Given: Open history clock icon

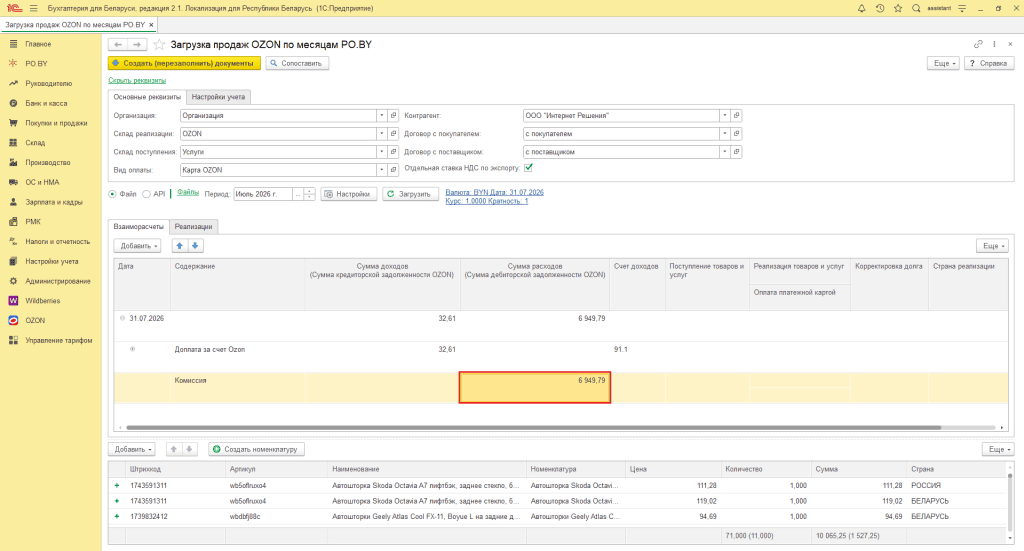Looking at the screenshot, I should (x=880, y=8).
